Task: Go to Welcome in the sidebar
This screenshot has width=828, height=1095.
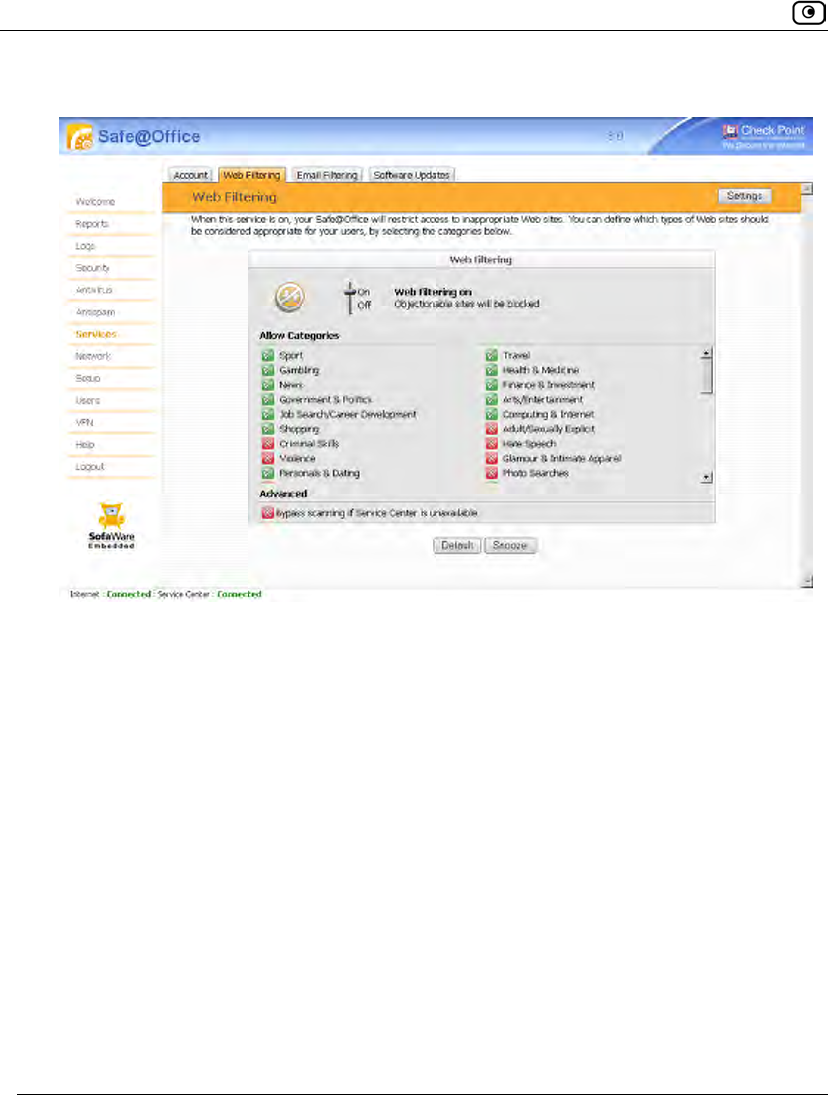Action: click(x=95, y=202)
